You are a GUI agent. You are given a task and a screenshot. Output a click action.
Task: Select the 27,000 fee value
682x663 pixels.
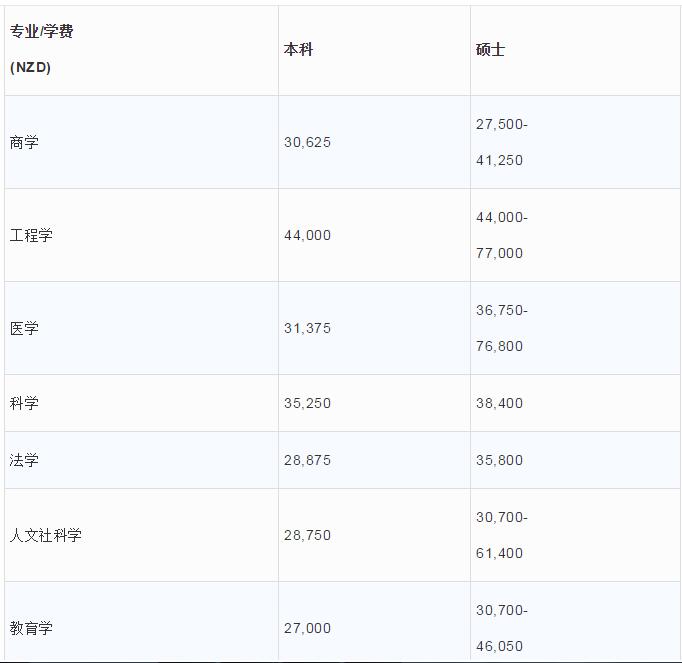(307, 628)
